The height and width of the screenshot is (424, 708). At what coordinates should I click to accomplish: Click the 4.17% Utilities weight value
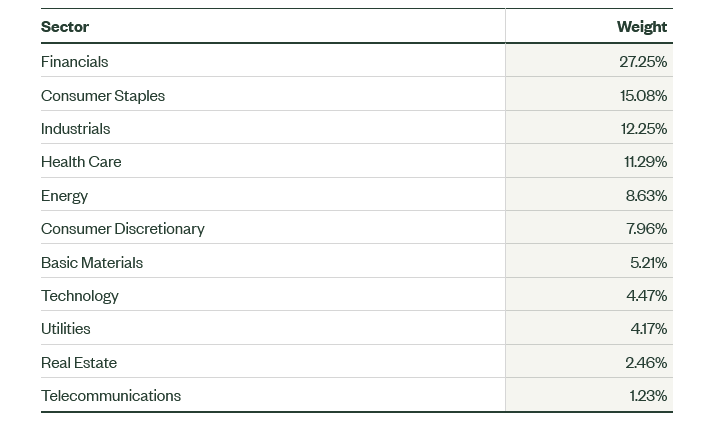pyautogui.click(x=648, y=329)
